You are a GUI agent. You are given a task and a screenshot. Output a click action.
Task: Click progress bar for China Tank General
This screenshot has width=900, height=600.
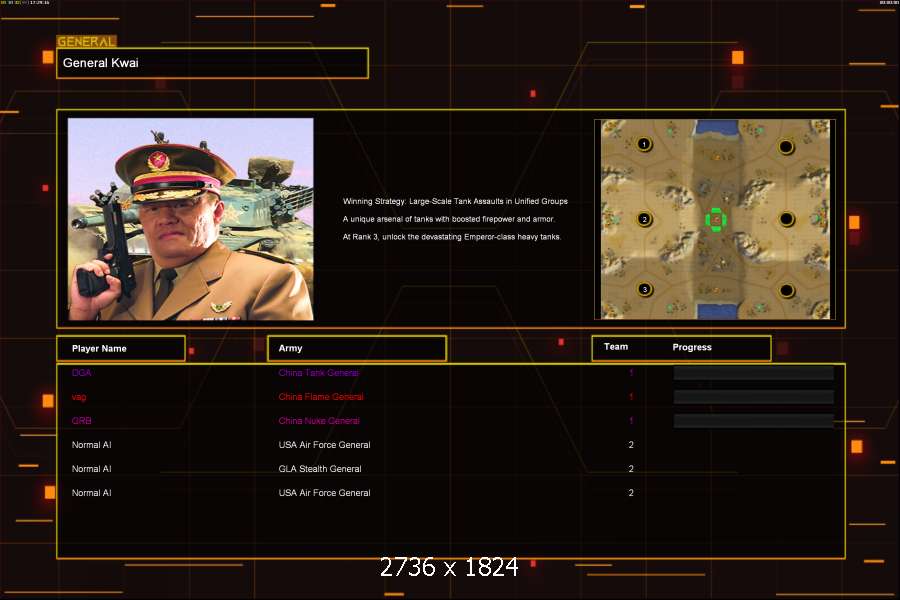(x=754, y=373)
